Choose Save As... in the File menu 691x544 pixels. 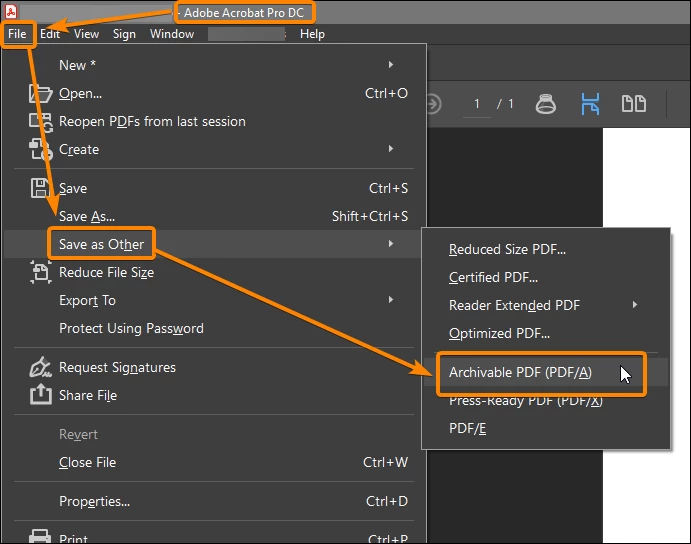tap(214, 216)
